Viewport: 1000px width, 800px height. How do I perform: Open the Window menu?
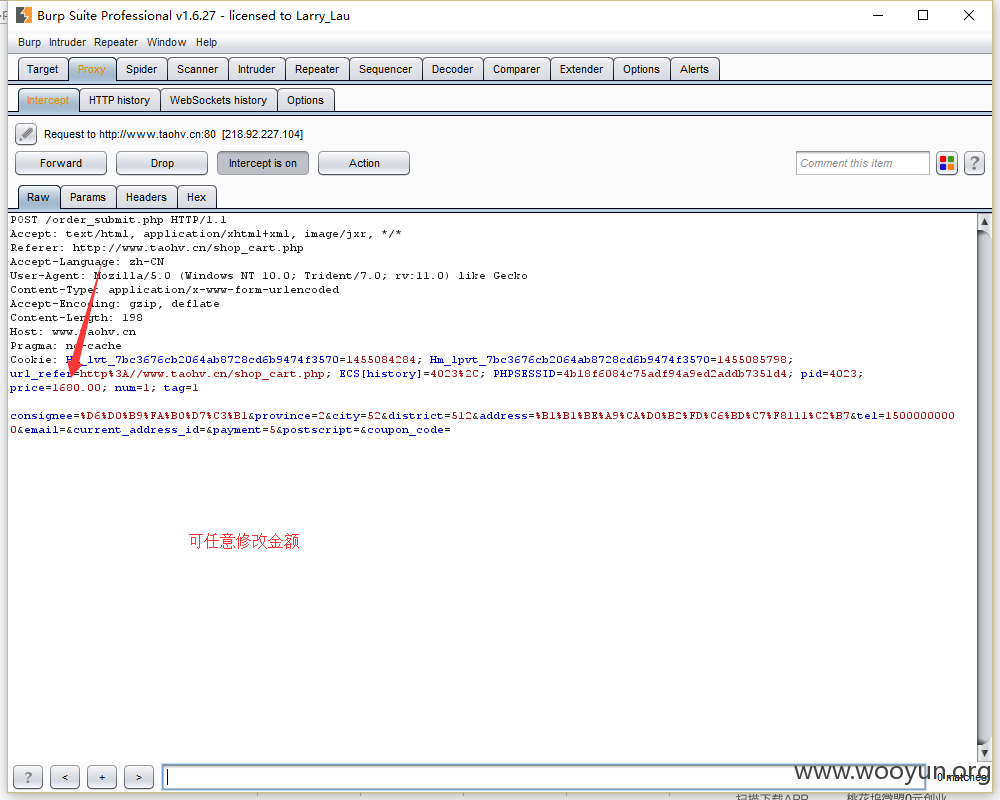(x=166, y=42)
